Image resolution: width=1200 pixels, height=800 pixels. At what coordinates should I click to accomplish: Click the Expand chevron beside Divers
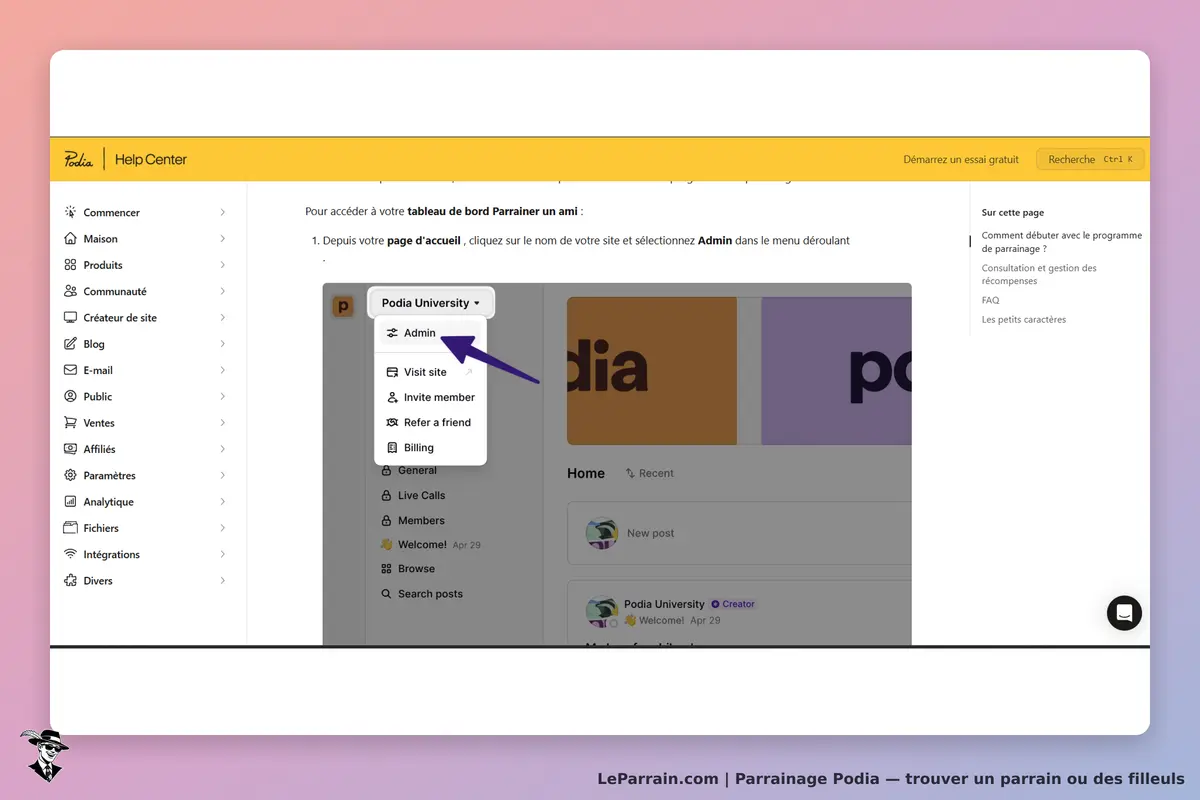pyautogui.click(x=223, y=580)
